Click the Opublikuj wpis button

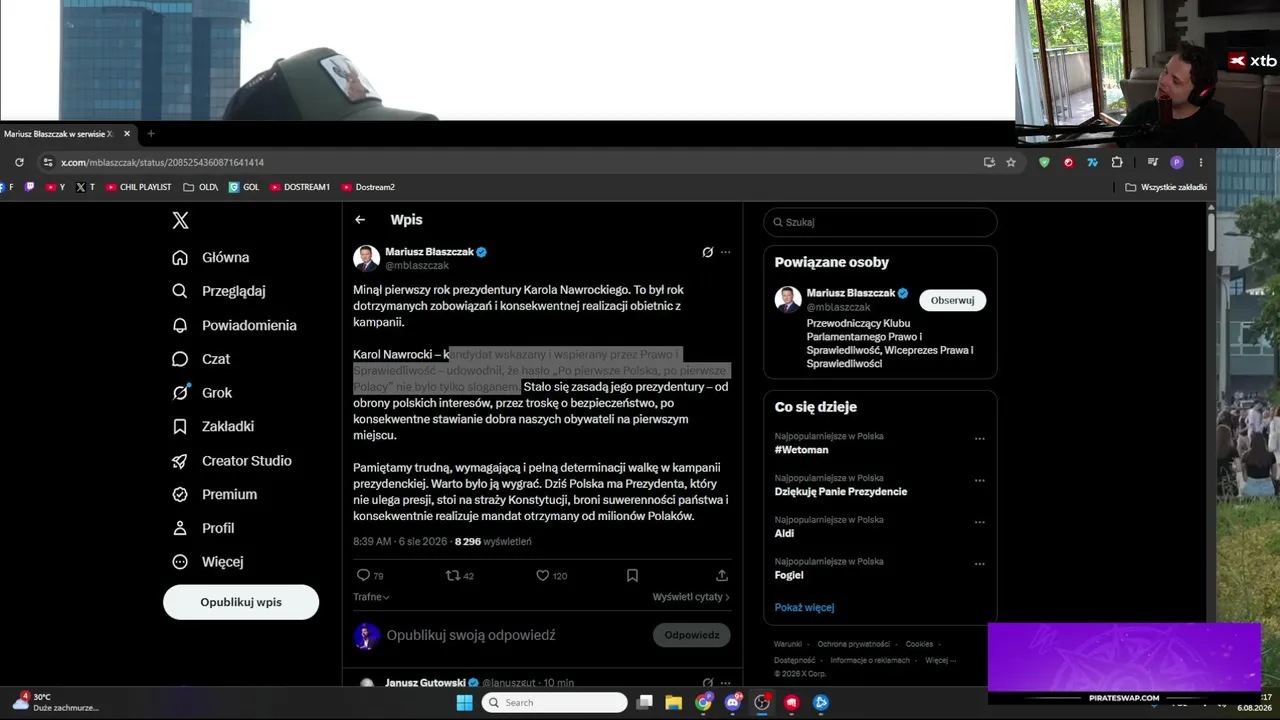point(241,602)
